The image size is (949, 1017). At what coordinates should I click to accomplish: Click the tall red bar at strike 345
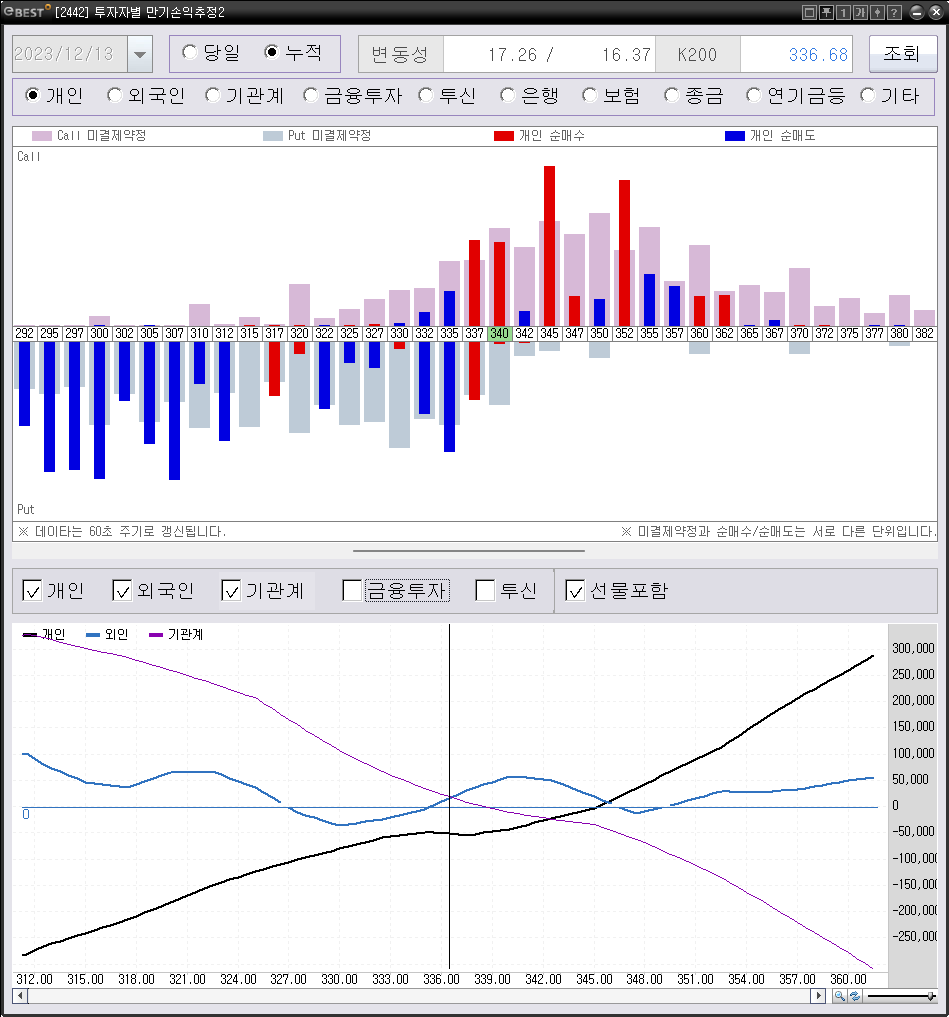549,246
